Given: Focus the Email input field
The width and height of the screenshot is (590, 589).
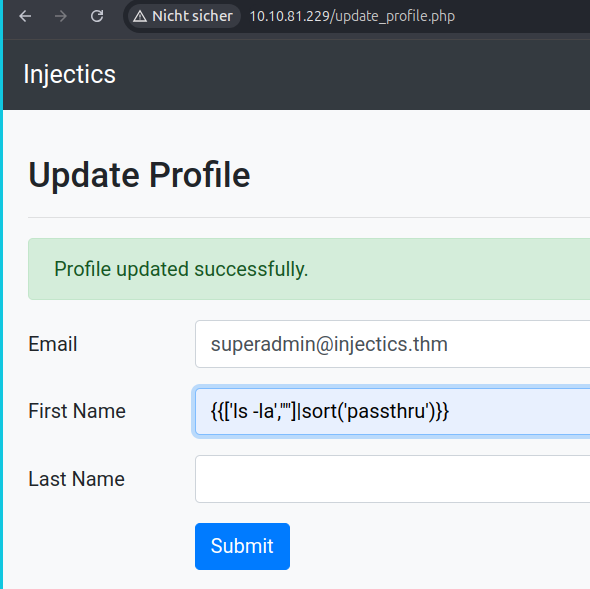Looking at the screenshot, I should 392,344.
